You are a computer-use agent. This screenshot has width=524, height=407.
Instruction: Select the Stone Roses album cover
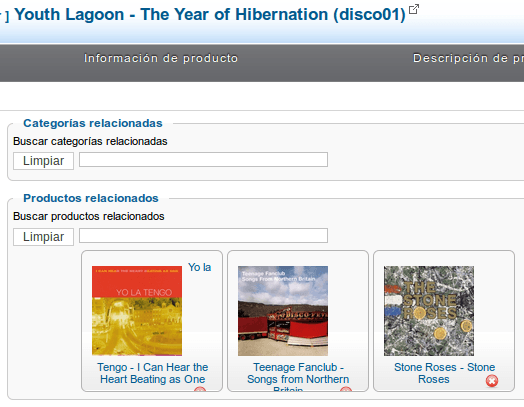point(429,311)
